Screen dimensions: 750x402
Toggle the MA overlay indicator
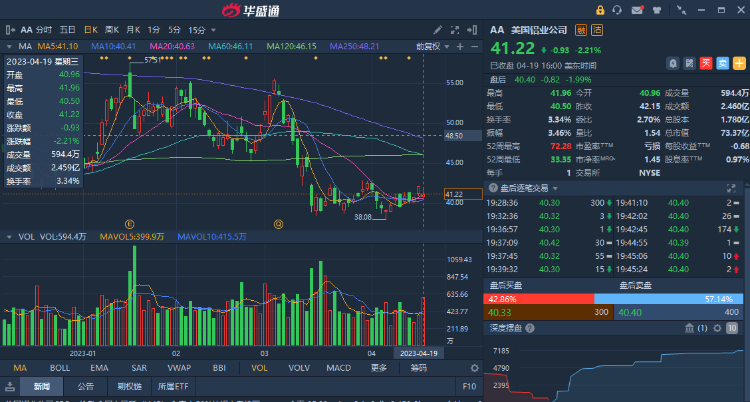coord(20,368)
